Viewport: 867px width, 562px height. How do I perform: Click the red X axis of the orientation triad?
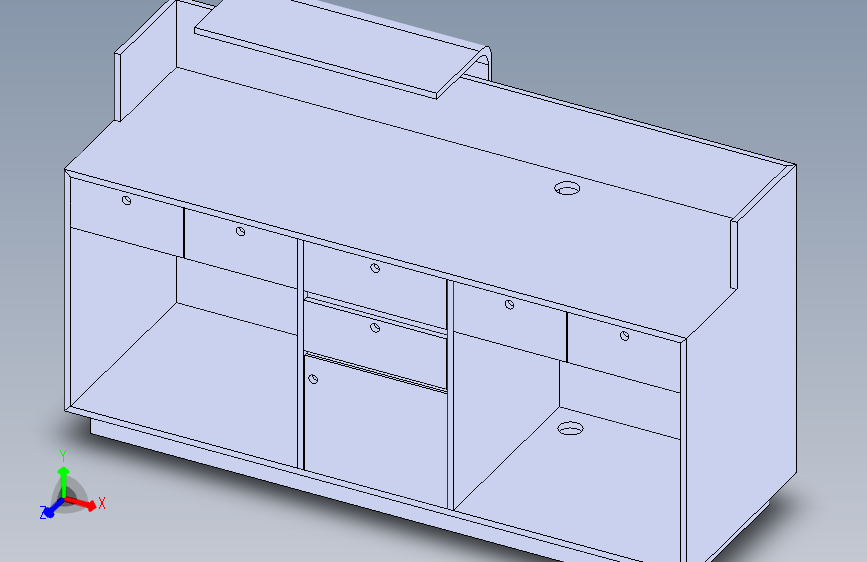click(81, 503)
